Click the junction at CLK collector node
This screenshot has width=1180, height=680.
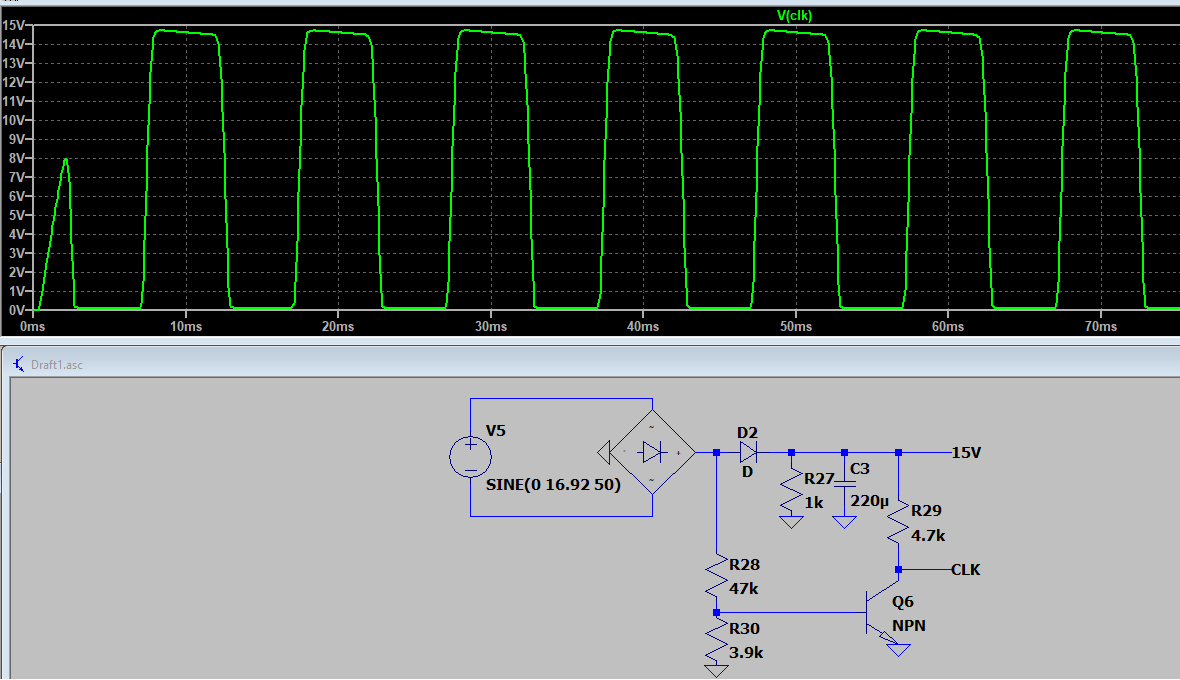coord(899,569)
